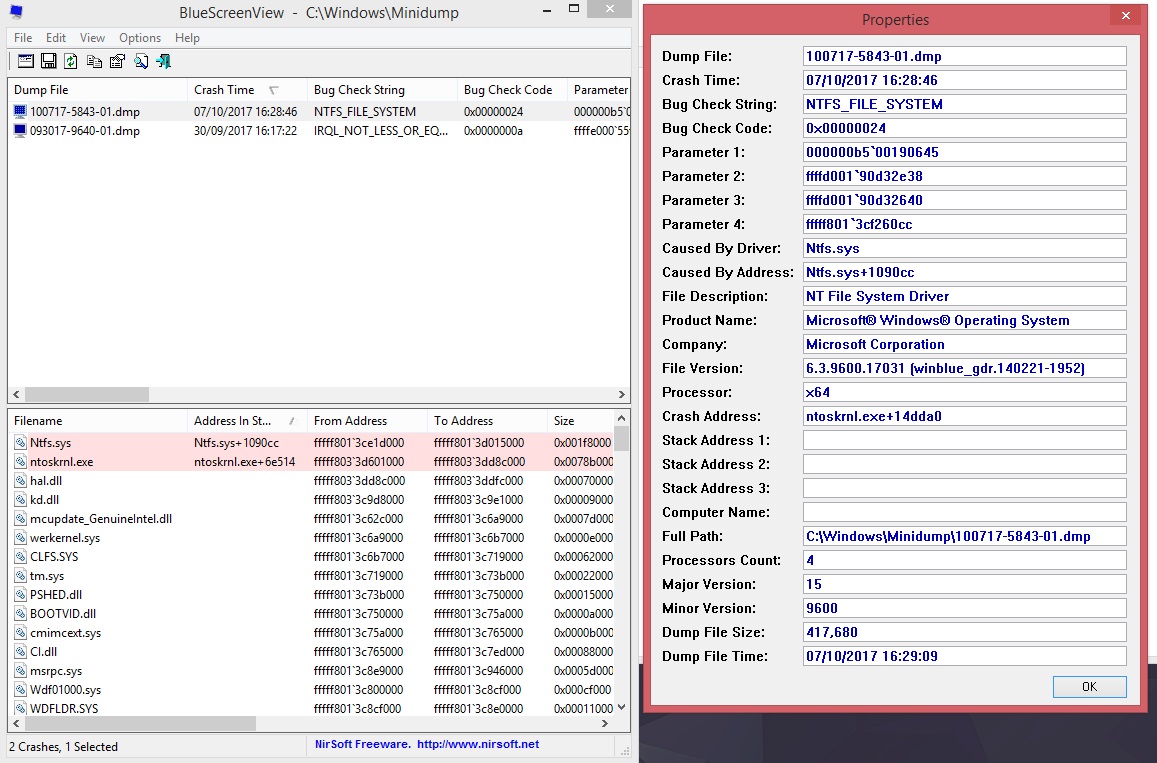This screenshot has height=763, width=1157.
Task: Sort drivers by Address In Stack column
Action: tap(247, 421)
